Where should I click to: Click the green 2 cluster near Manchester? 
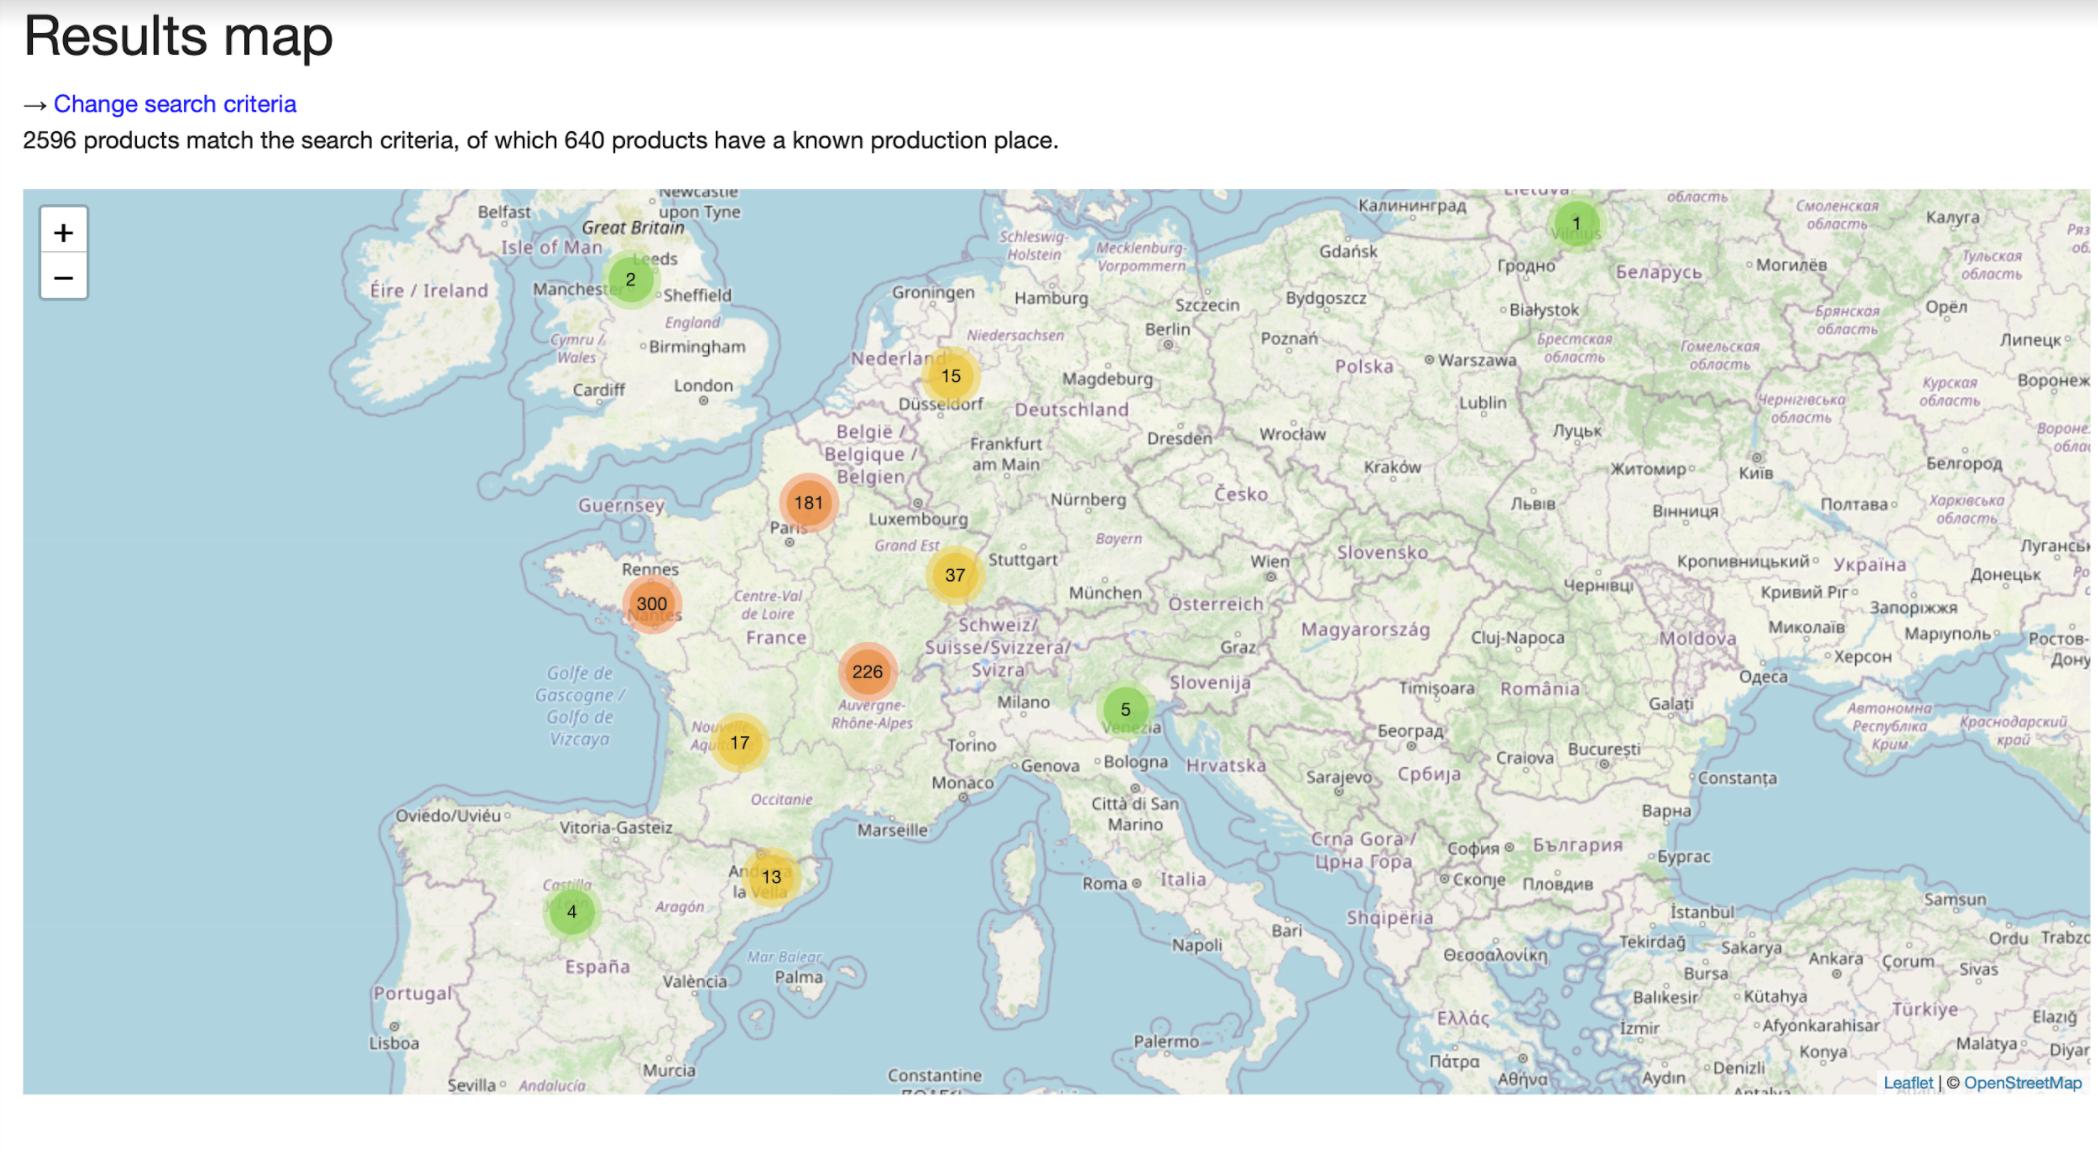click(630, 280)
